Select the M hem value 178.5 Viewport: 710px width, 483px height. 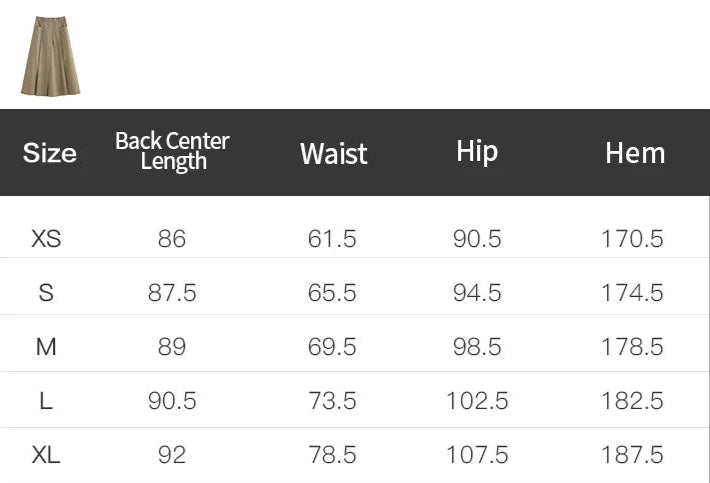pyautogui.click(x=632, y=347)
